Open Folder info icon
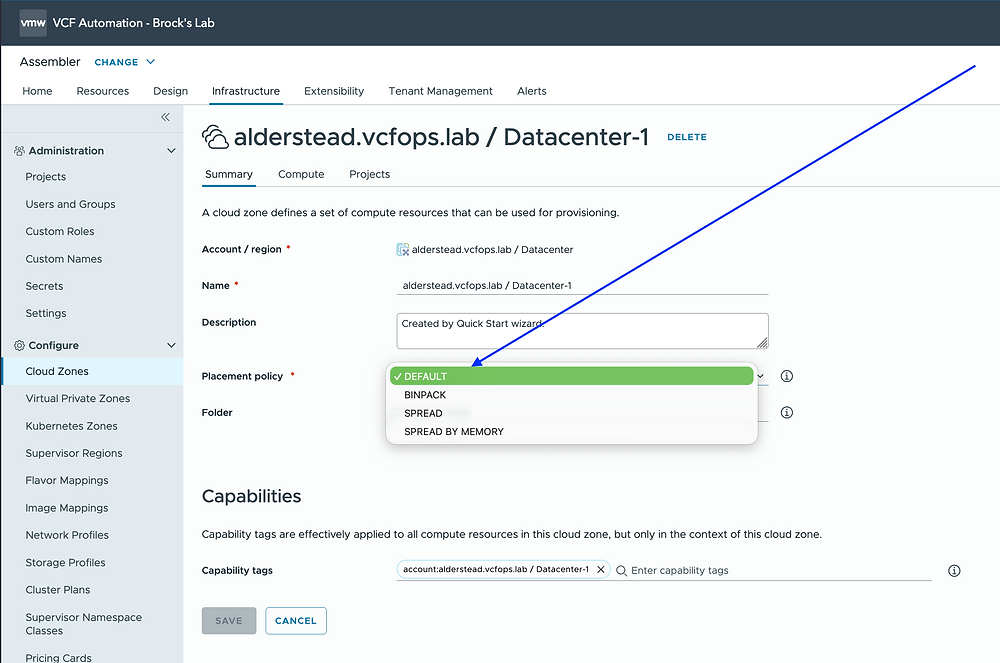 point(787,412)
